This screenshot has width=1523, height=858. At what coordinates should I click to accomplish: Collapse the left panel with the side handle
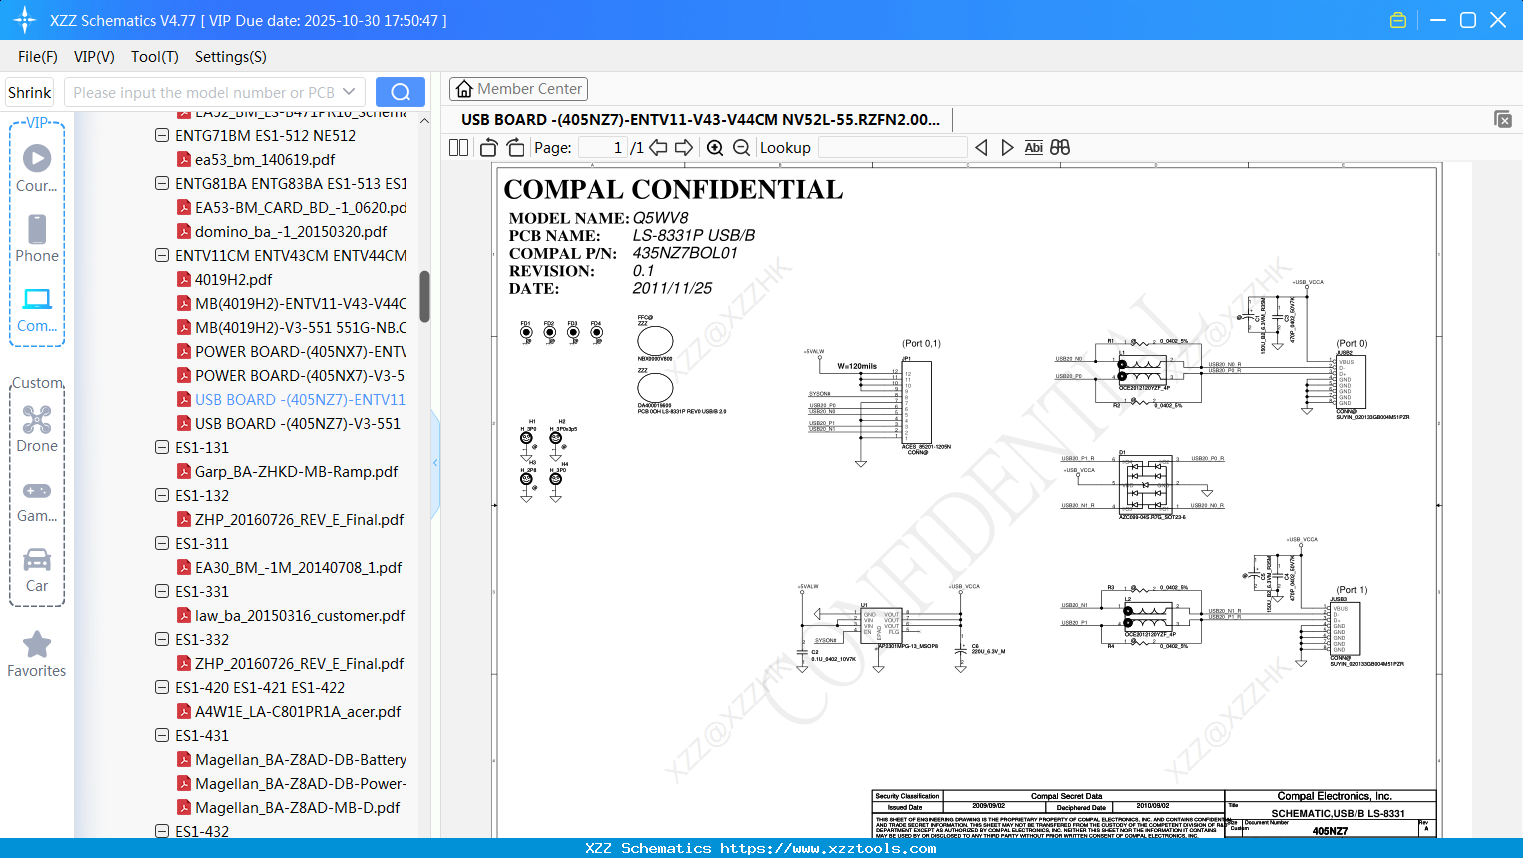(x=435, y=463)
